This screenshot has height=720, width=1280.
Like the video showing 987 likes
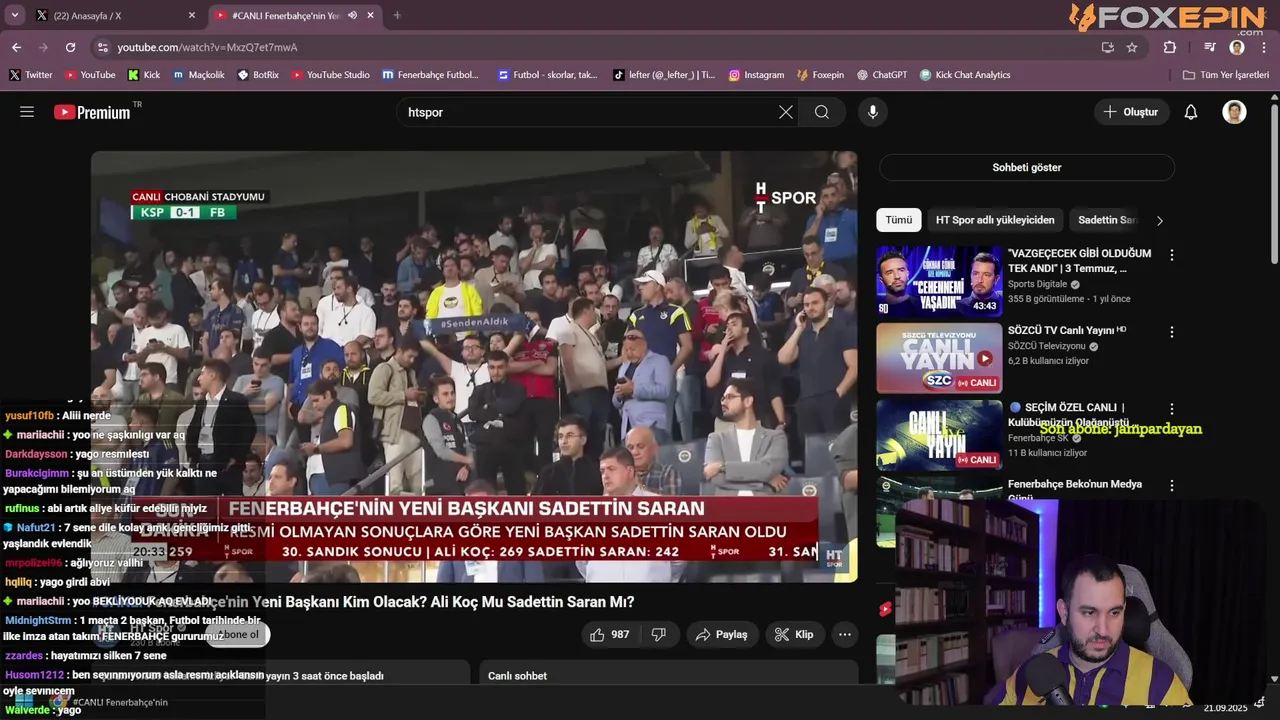610,634
